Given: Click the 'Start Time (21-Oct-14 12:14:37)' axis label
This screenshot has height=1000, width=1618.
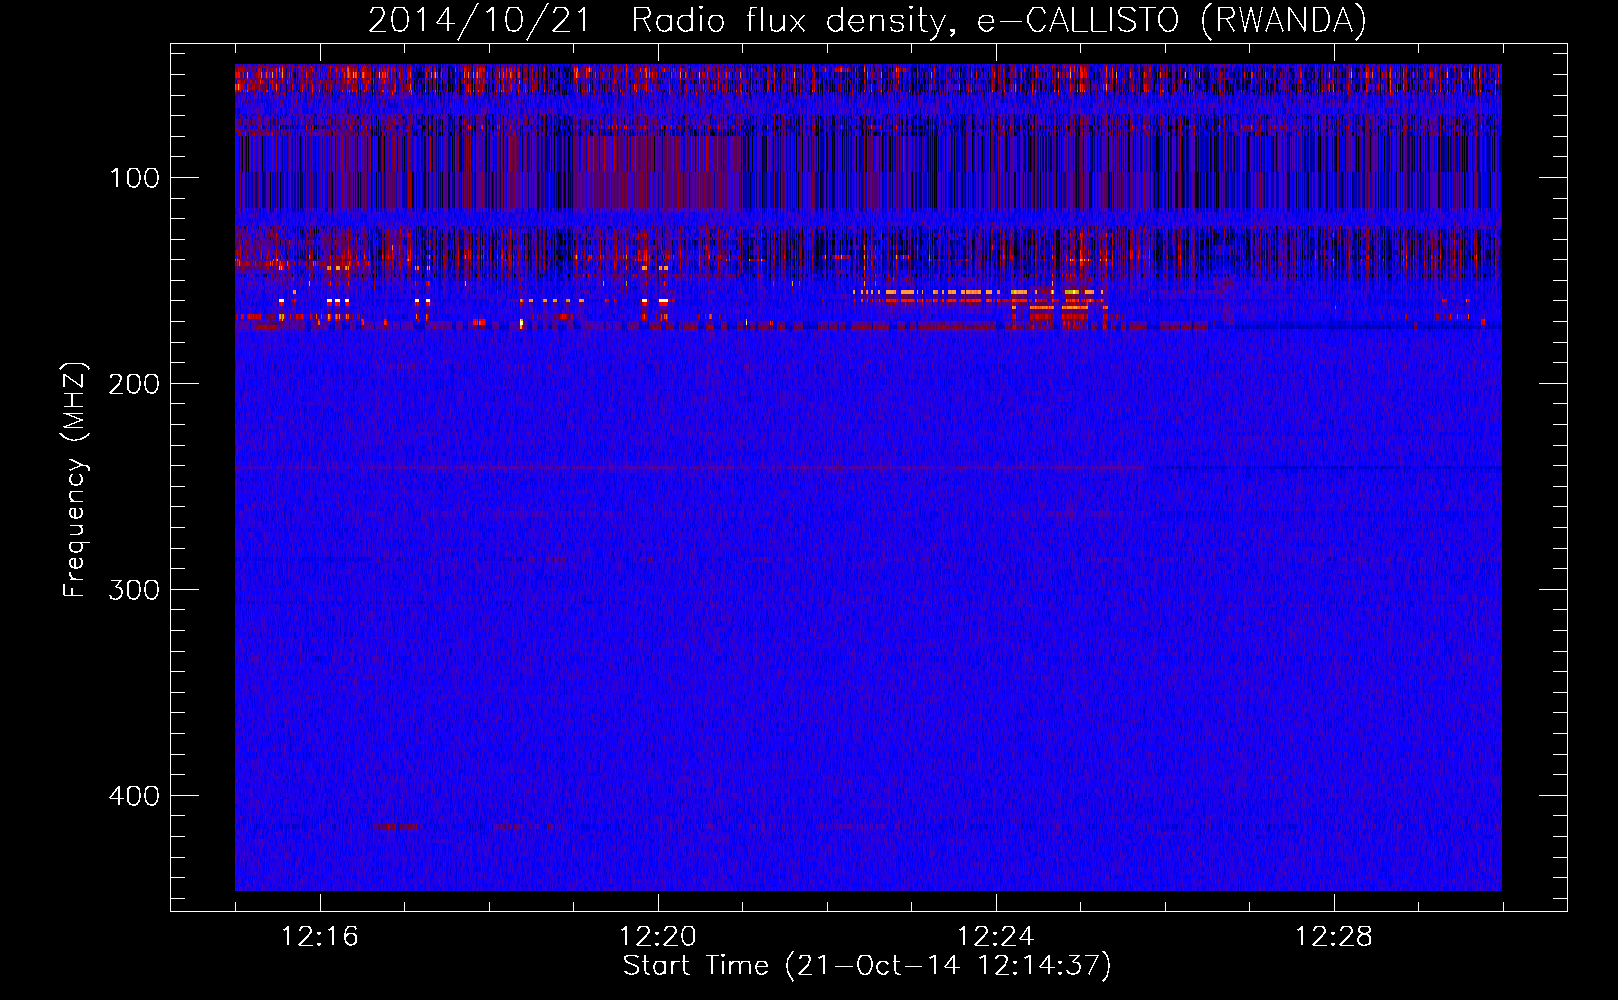Looking at the screenshot, I should [x=867, y=966].
